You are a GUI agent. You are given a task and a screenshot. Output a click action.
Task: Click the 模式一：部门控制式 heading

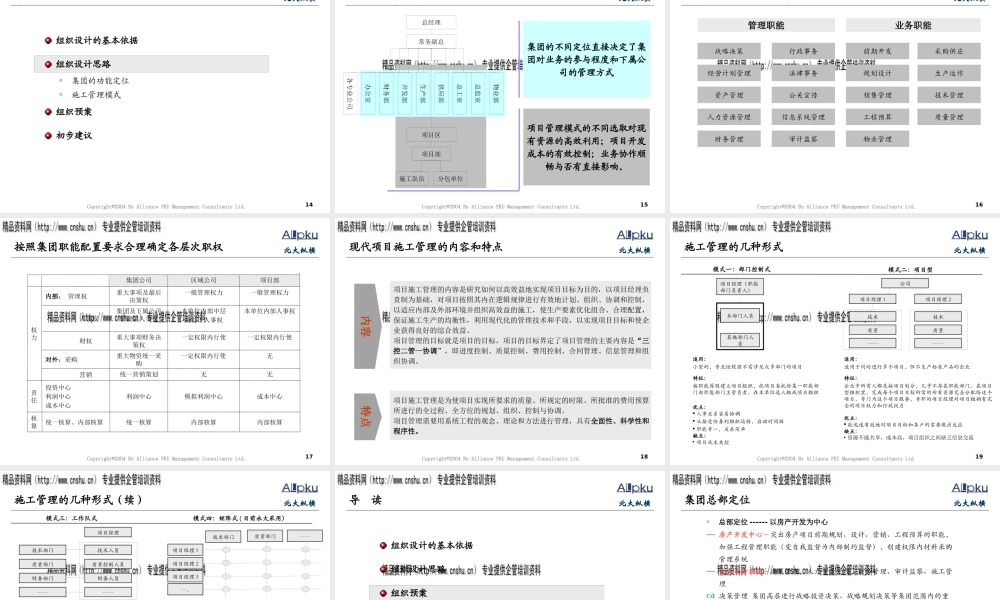[742, 269]
